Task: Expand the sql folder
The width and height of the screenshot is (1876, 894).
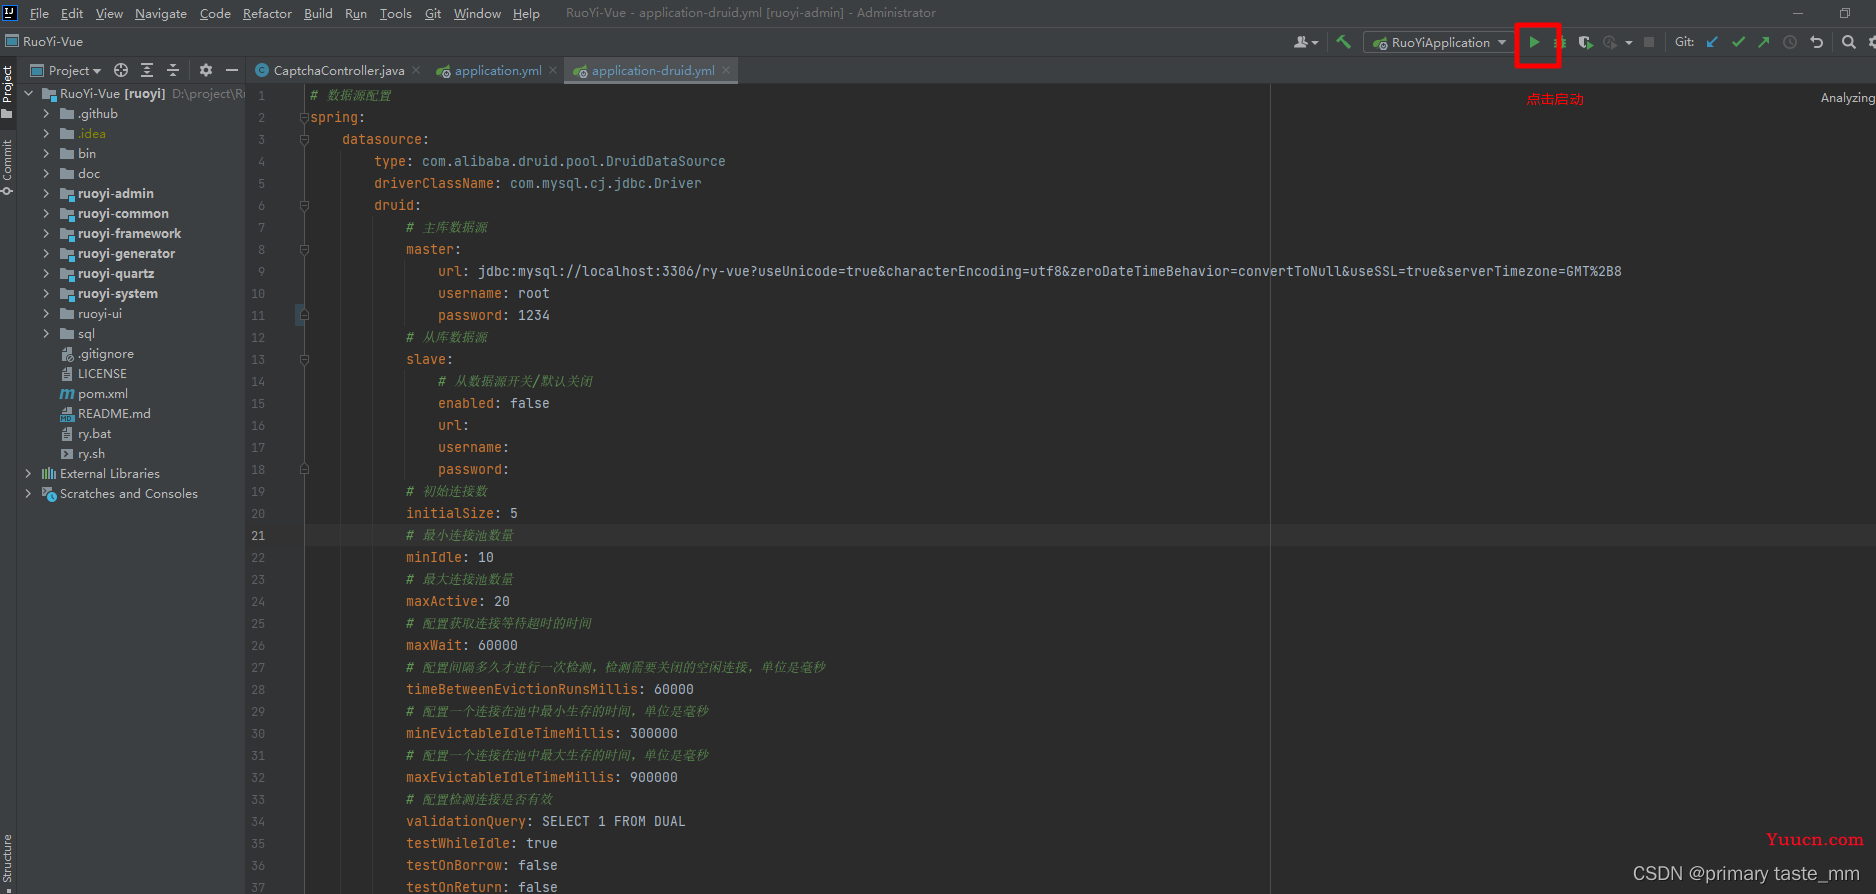Action: click(x=46, y=333)
